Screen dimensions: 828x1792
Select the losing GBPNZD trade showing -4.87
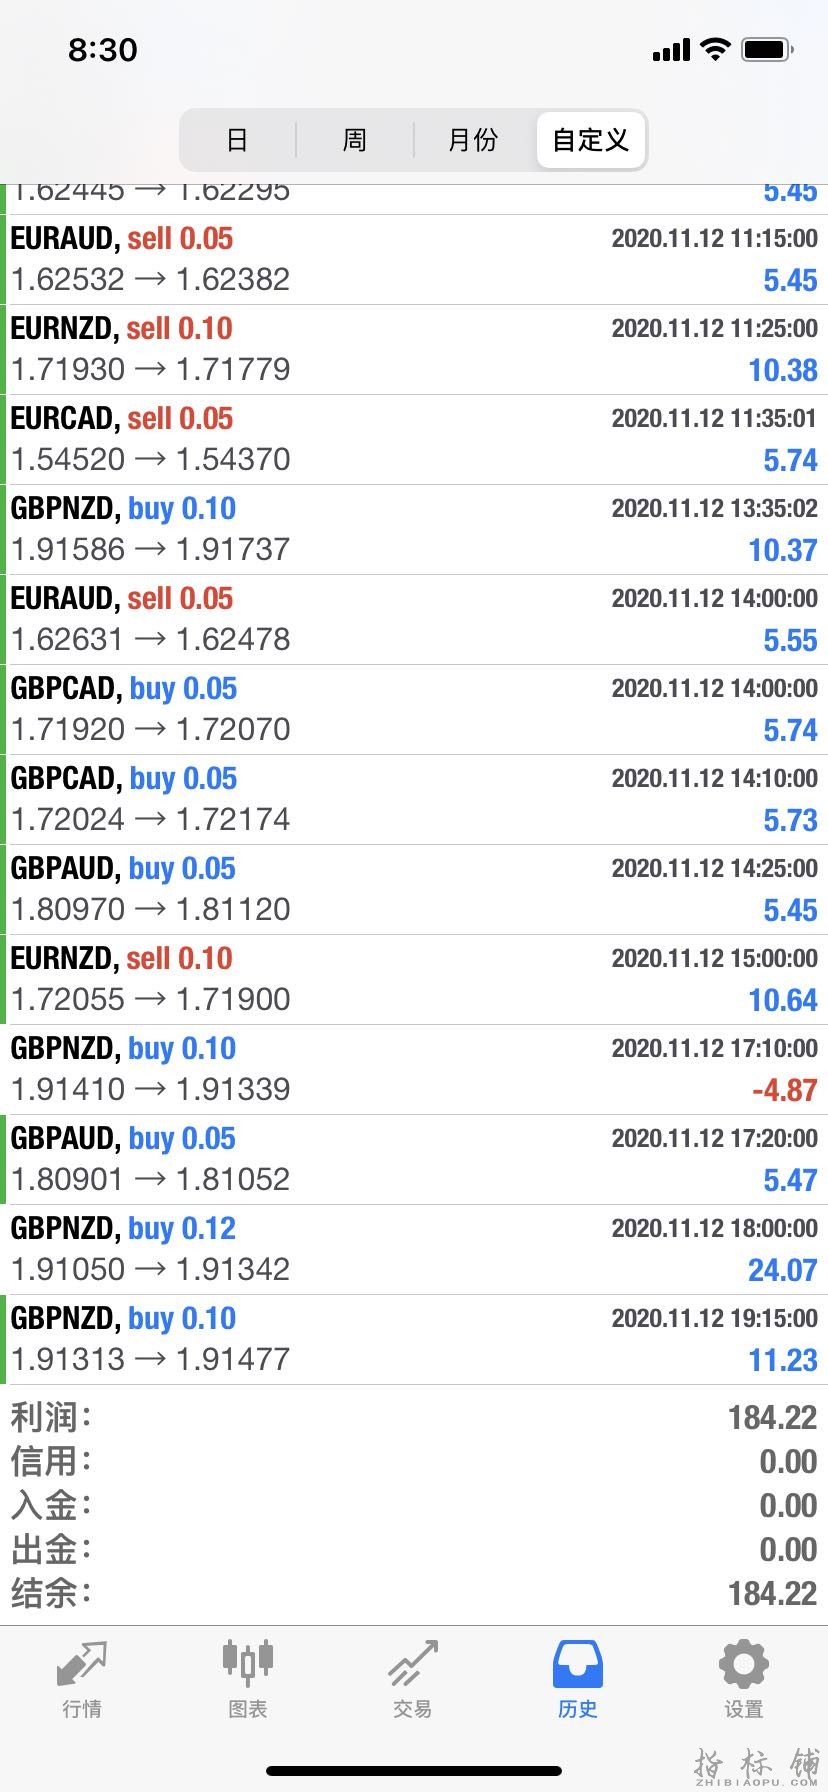(414, 1070)
